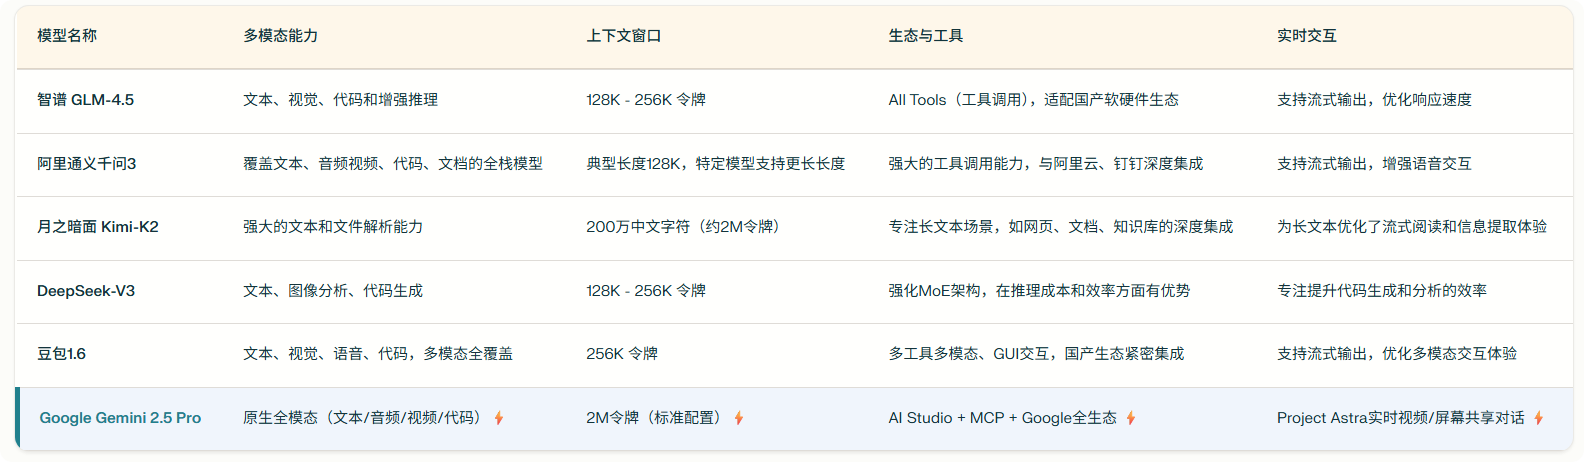Click GLM-4.5 row's 128K - 256K 令牌 cell

pyautogui.click(x=646, y=99)
